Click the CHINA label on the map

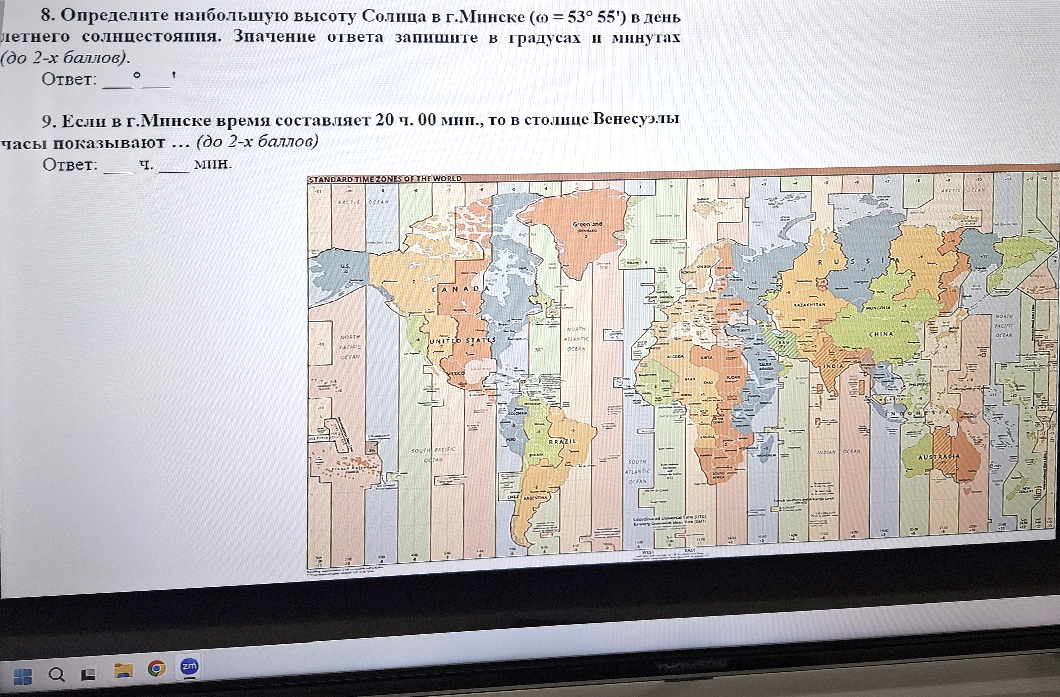(x=880, y=334)
